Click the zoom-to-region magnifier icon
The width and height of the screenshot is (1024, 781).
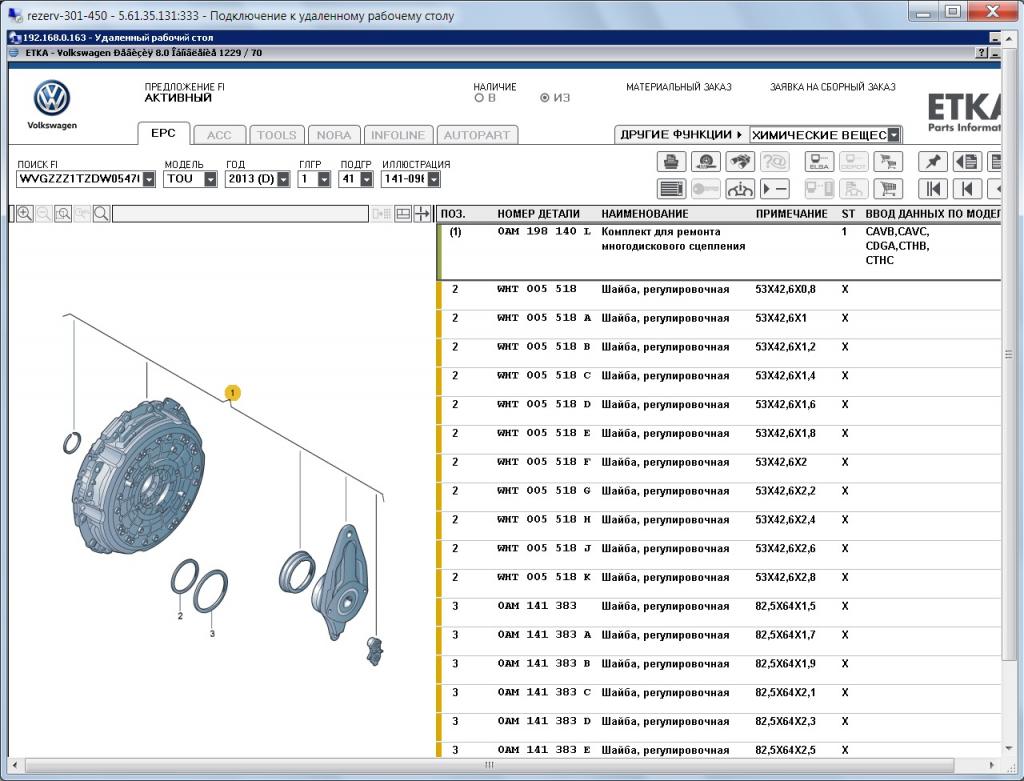tap(63, 214)
